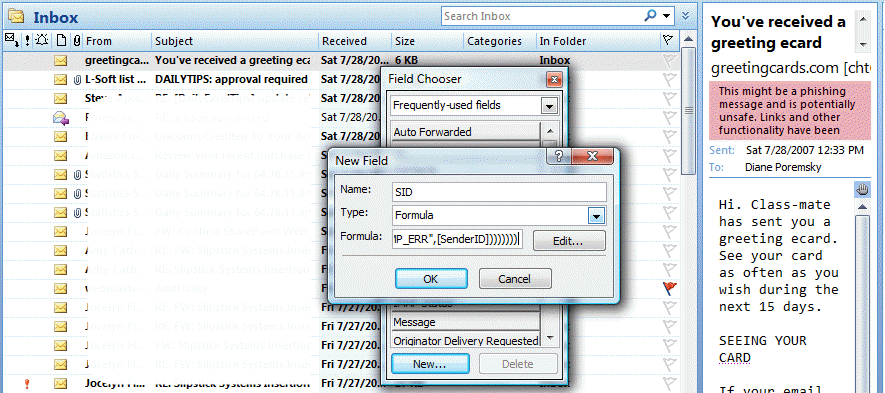Click the hand icon above message body
The width and height of the screenshot is (885, 393).
tap(862, 190)
